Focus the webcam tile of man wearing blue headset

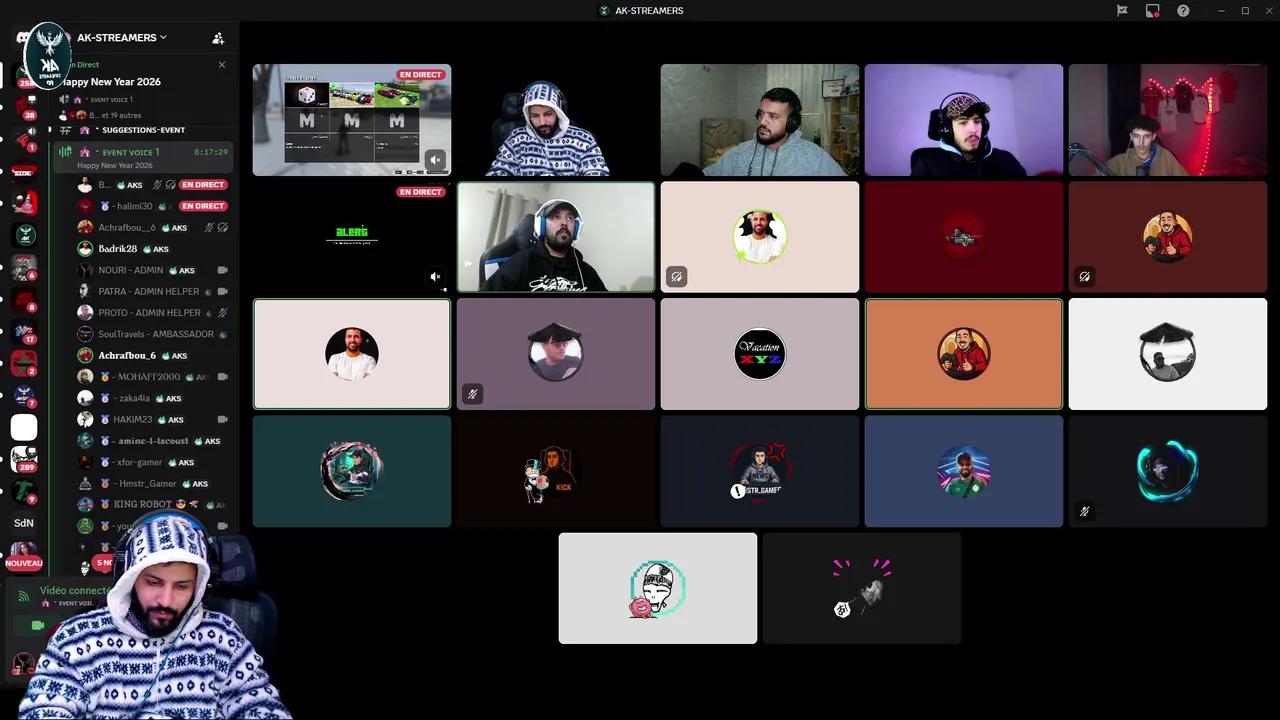click(556, 237)
